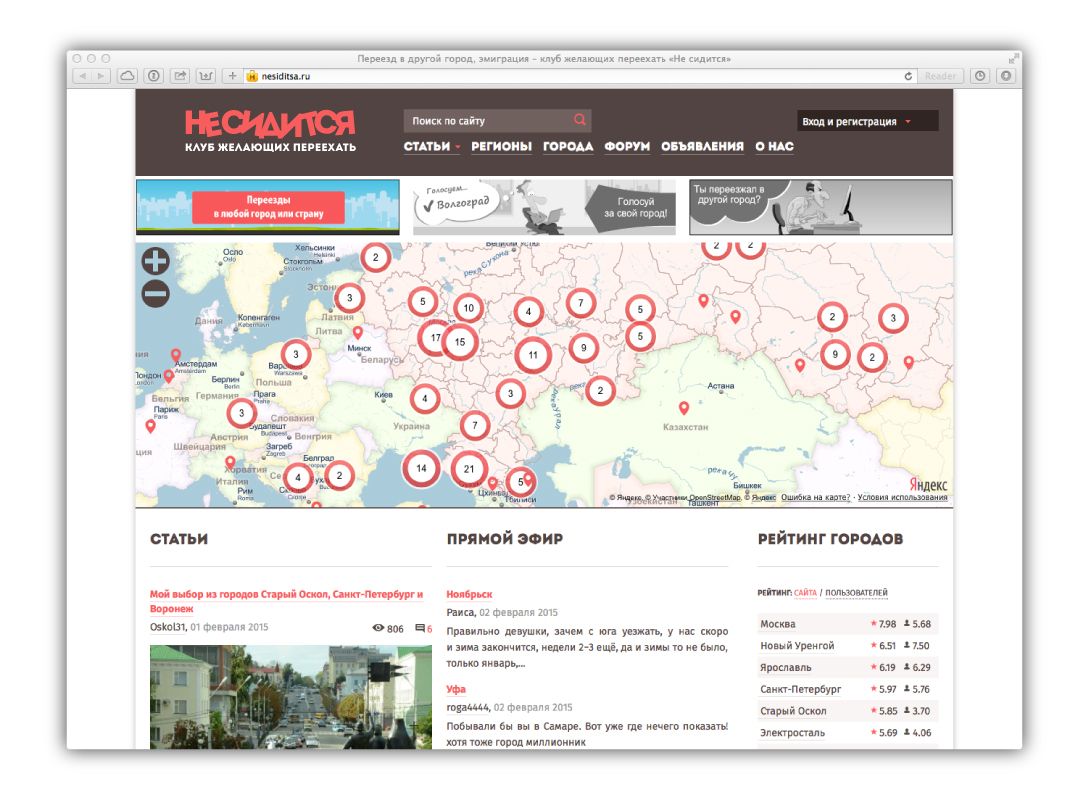
Task: Zoom out the map with minus button
Action: 156,294
